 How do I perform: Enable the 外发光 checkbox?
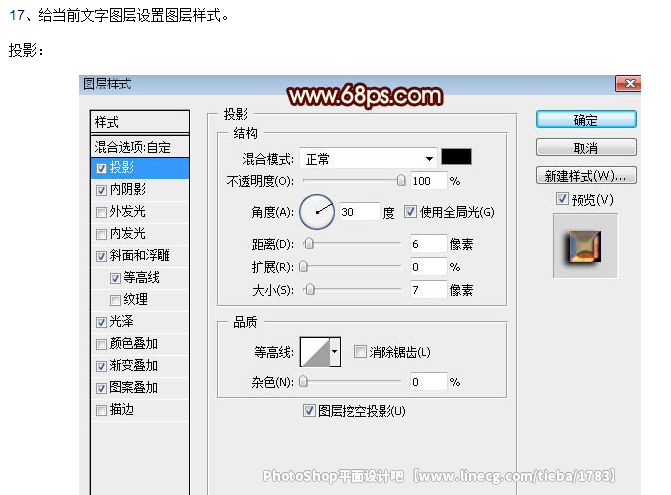[x=101, y=212]
